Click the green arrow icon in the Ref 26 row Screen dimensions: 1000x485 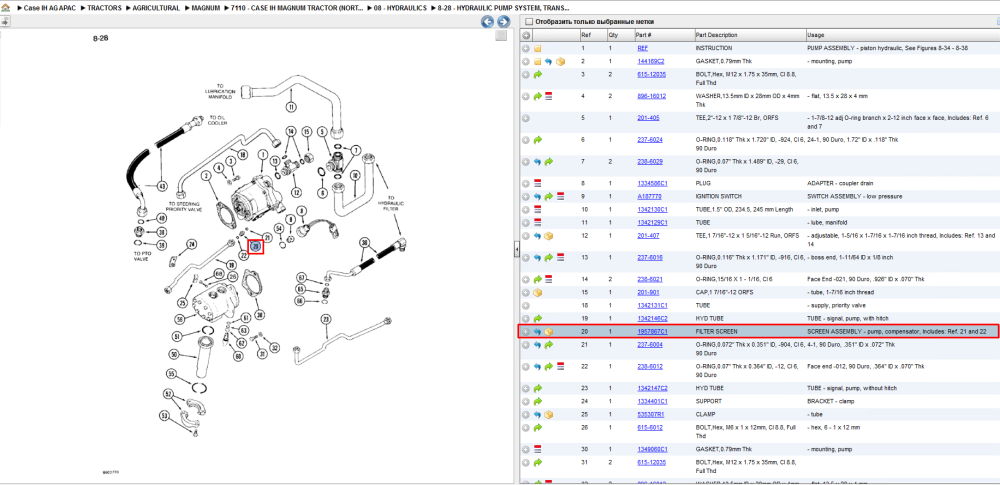[538, 428]
